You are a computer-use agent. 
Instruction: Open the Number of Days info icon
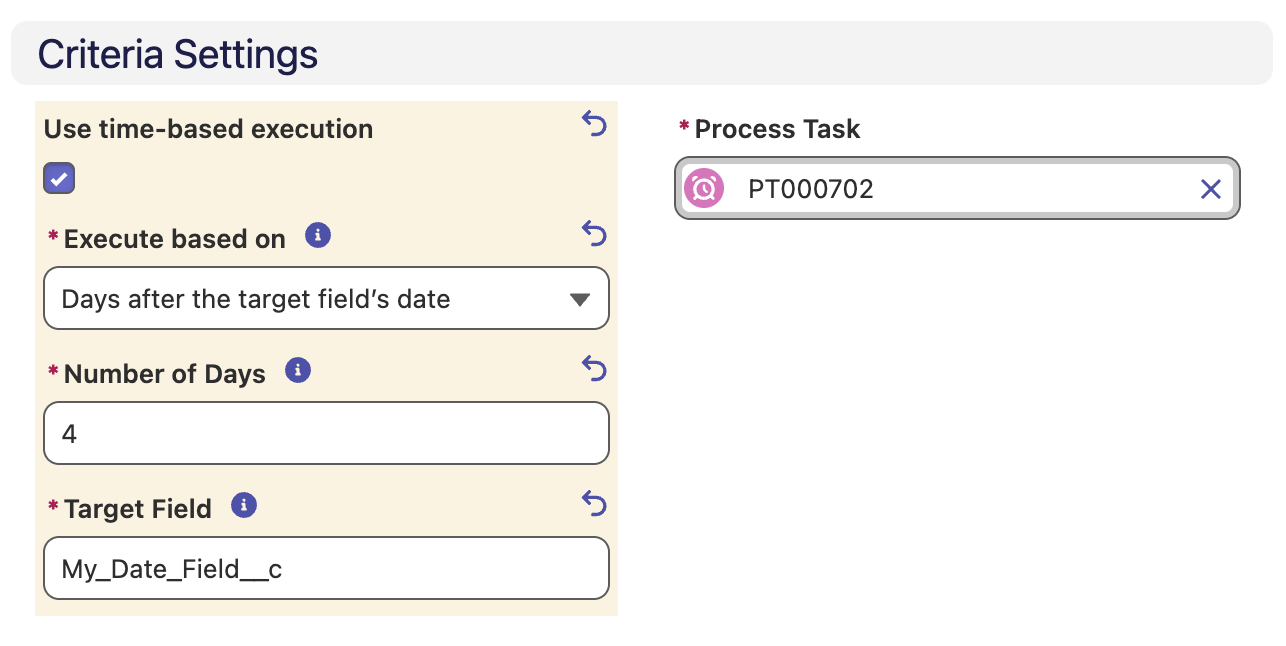(x=298, y=371)
